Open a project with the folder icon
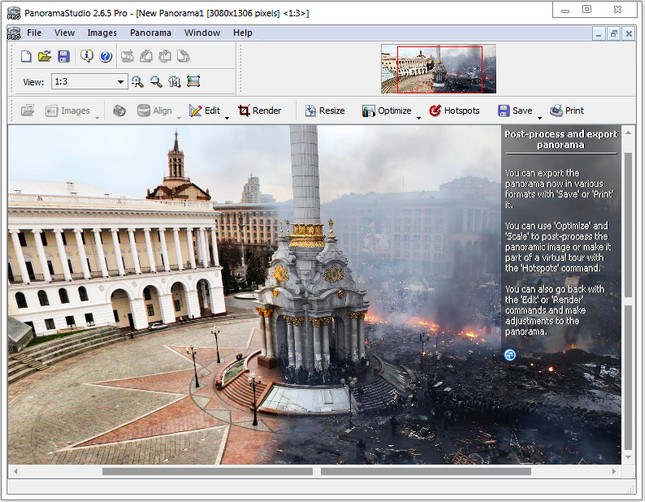The image size is (645, 502). click(45, 56)
